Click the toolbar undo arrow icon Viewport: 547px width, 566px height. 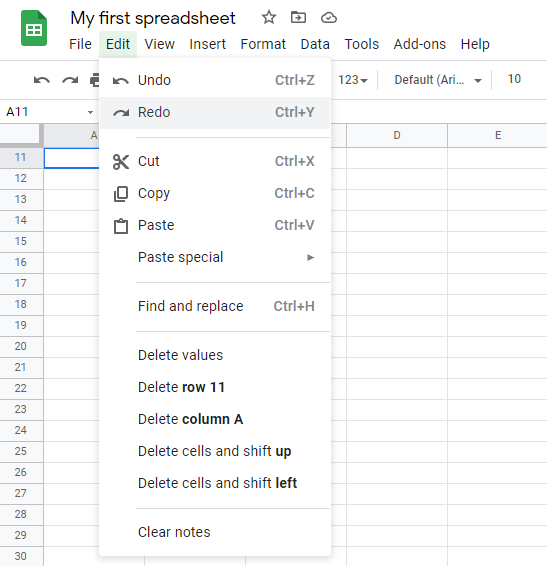click(42, 80)
